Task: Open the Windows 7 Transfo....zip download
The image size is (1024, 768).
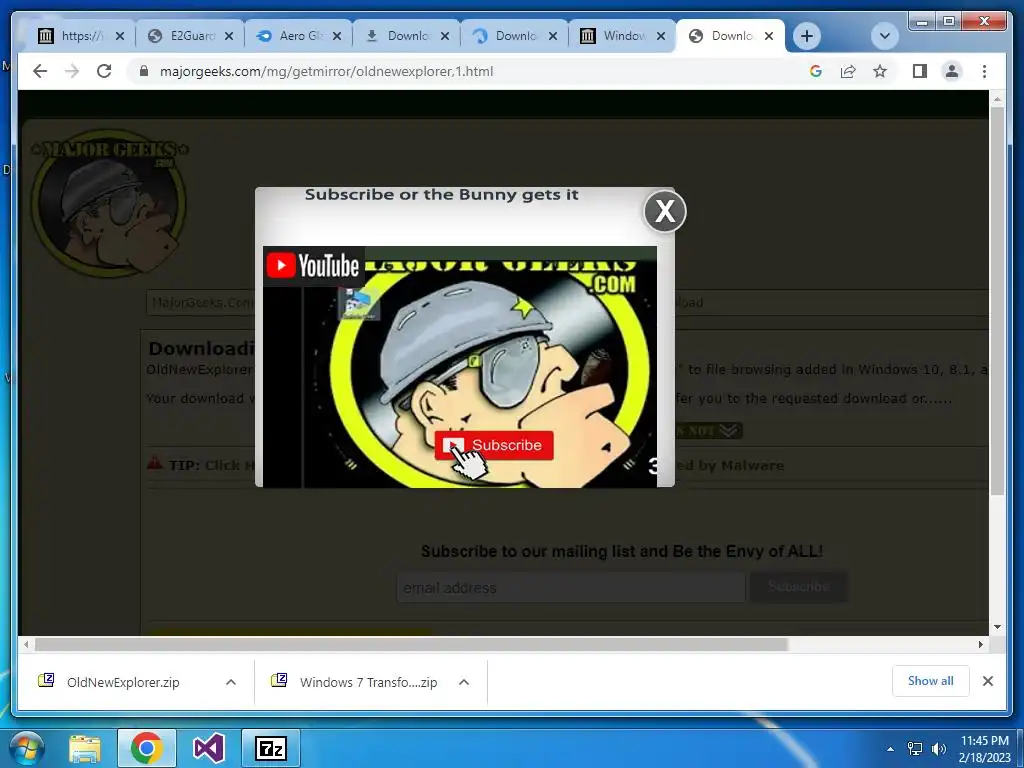Action: [x=368, y=682]
